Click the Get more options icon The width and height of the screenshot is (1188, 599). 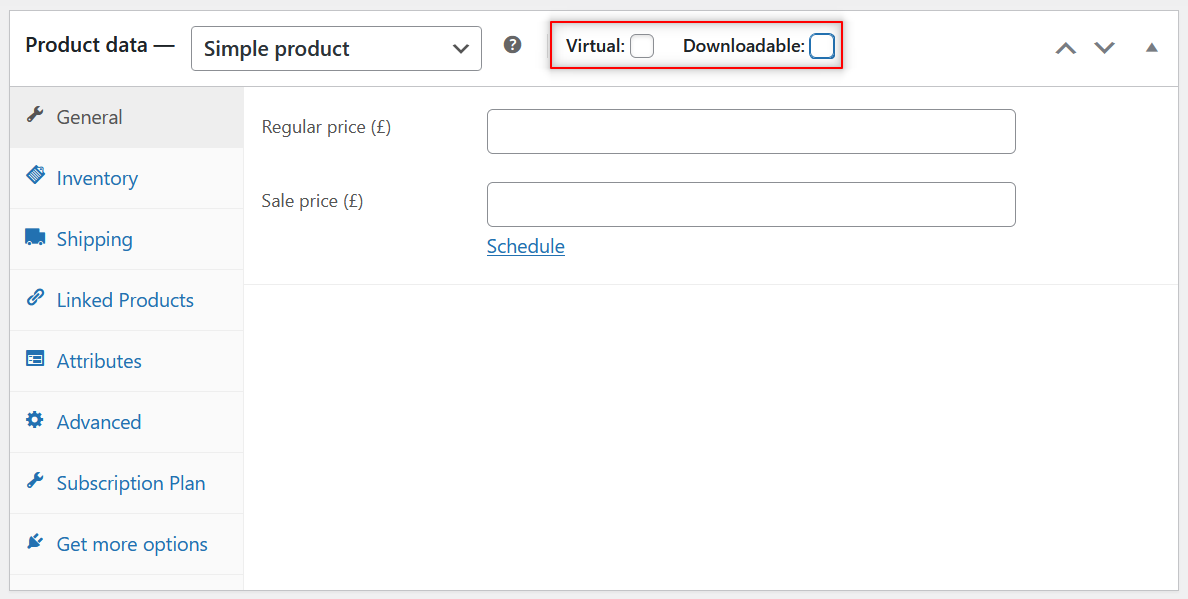point(36,542)
